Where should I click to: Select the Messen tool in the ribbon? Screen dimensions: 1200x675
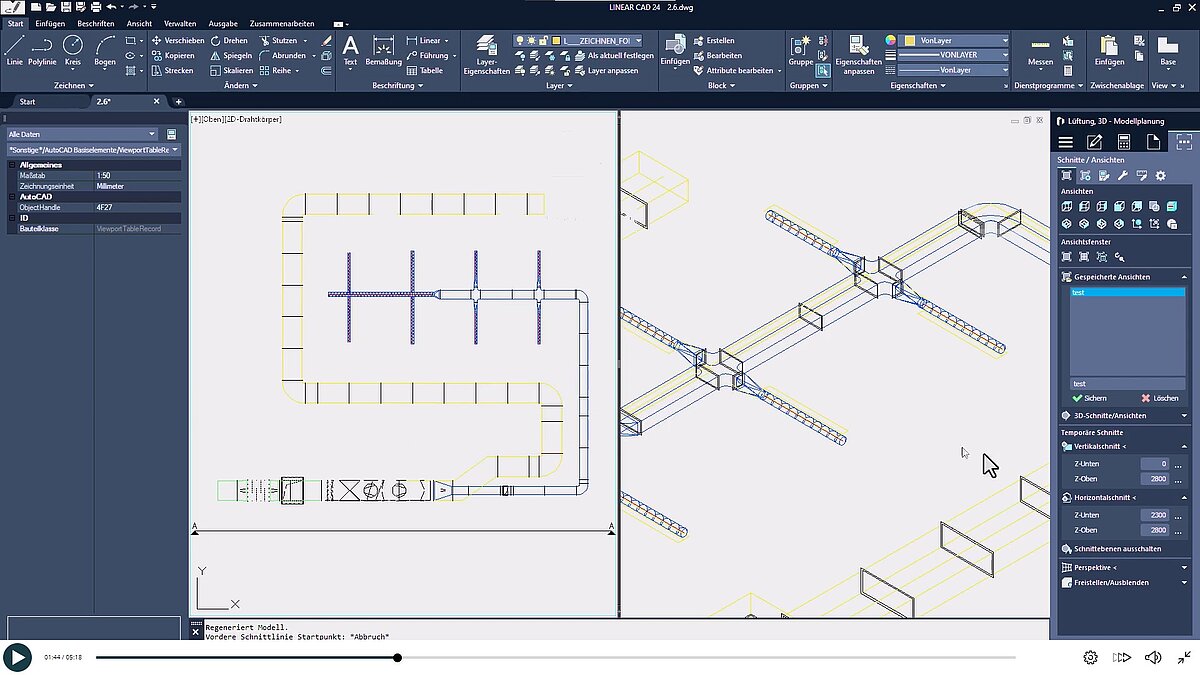pos(1040,54)
